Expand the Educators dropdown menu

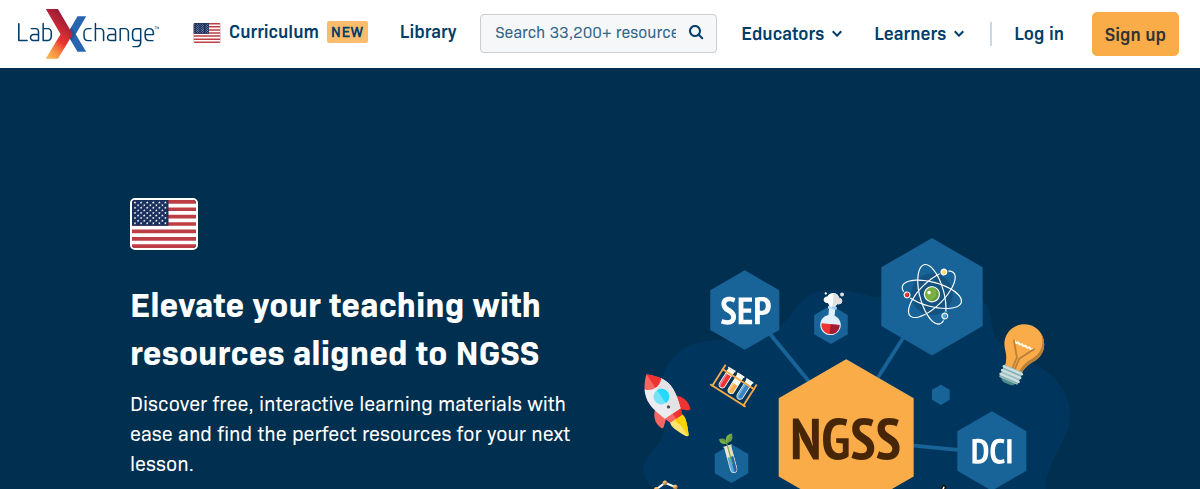792,33
